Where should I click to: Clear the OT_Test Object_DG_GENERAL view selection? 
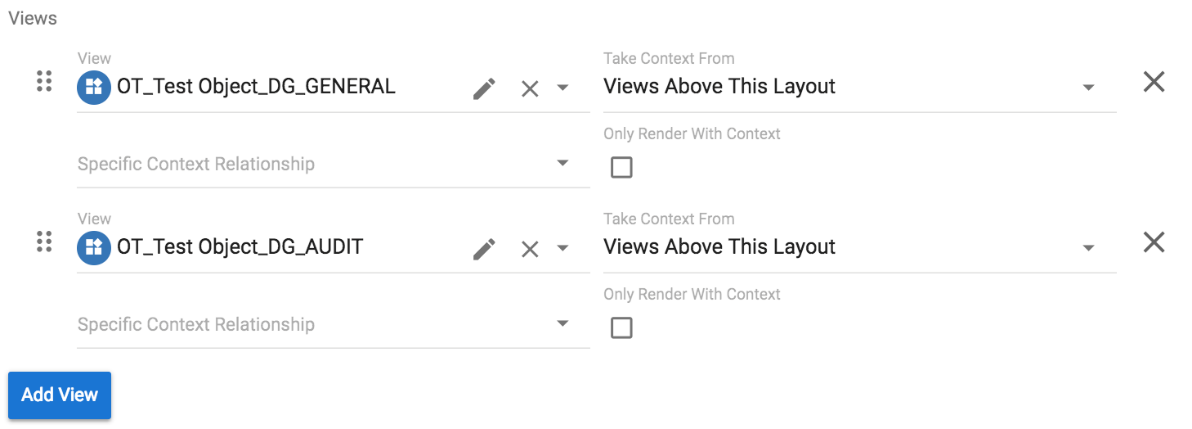[530, 88]
